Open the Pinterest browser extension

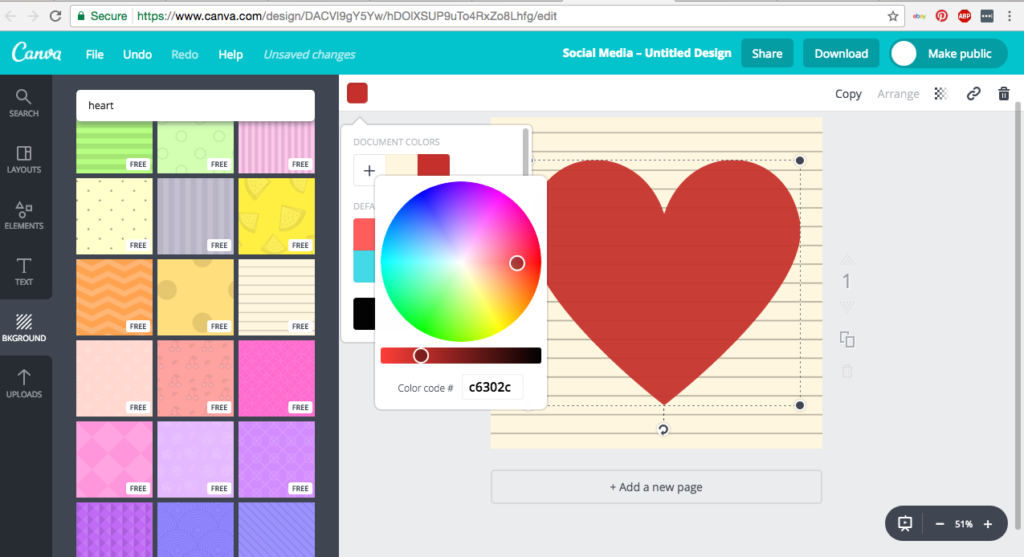click(942, 16)
